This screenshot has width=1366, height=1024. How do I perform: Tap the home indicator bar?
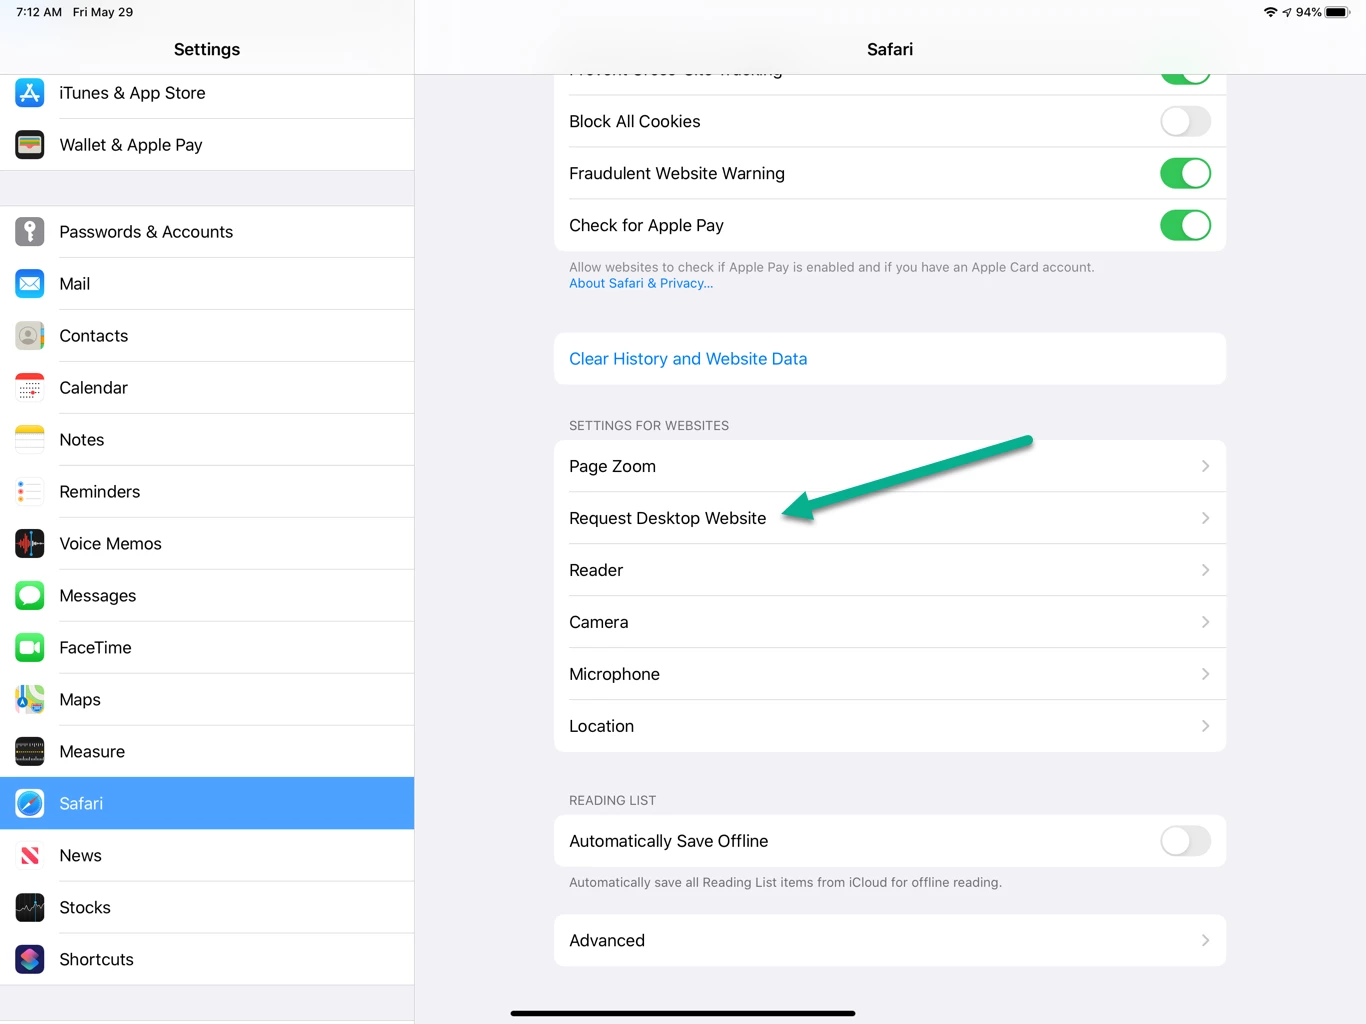point(683,1013)
